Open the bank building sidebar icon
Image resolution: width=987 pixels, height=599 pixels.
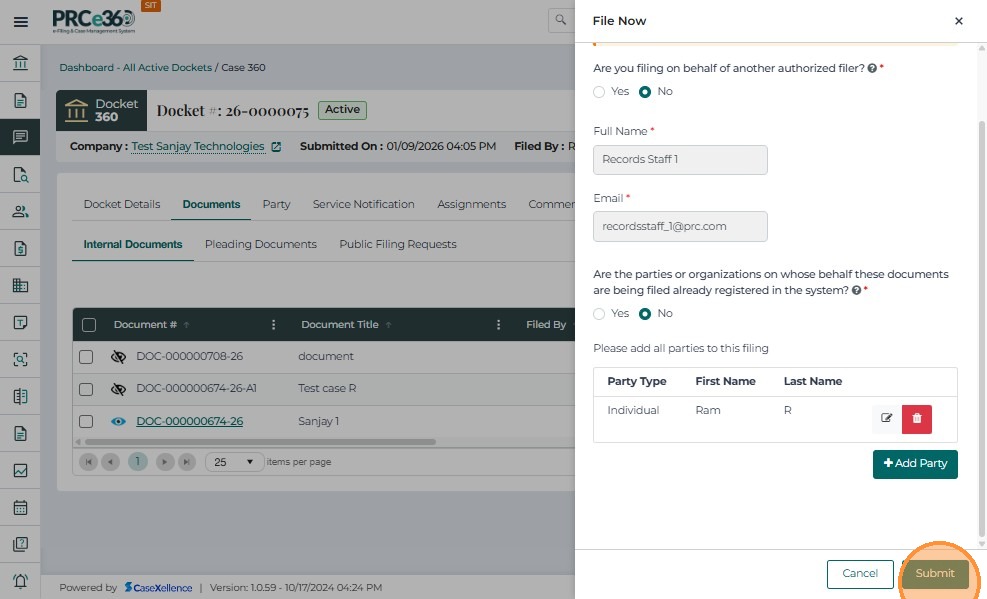click(20, 64)
